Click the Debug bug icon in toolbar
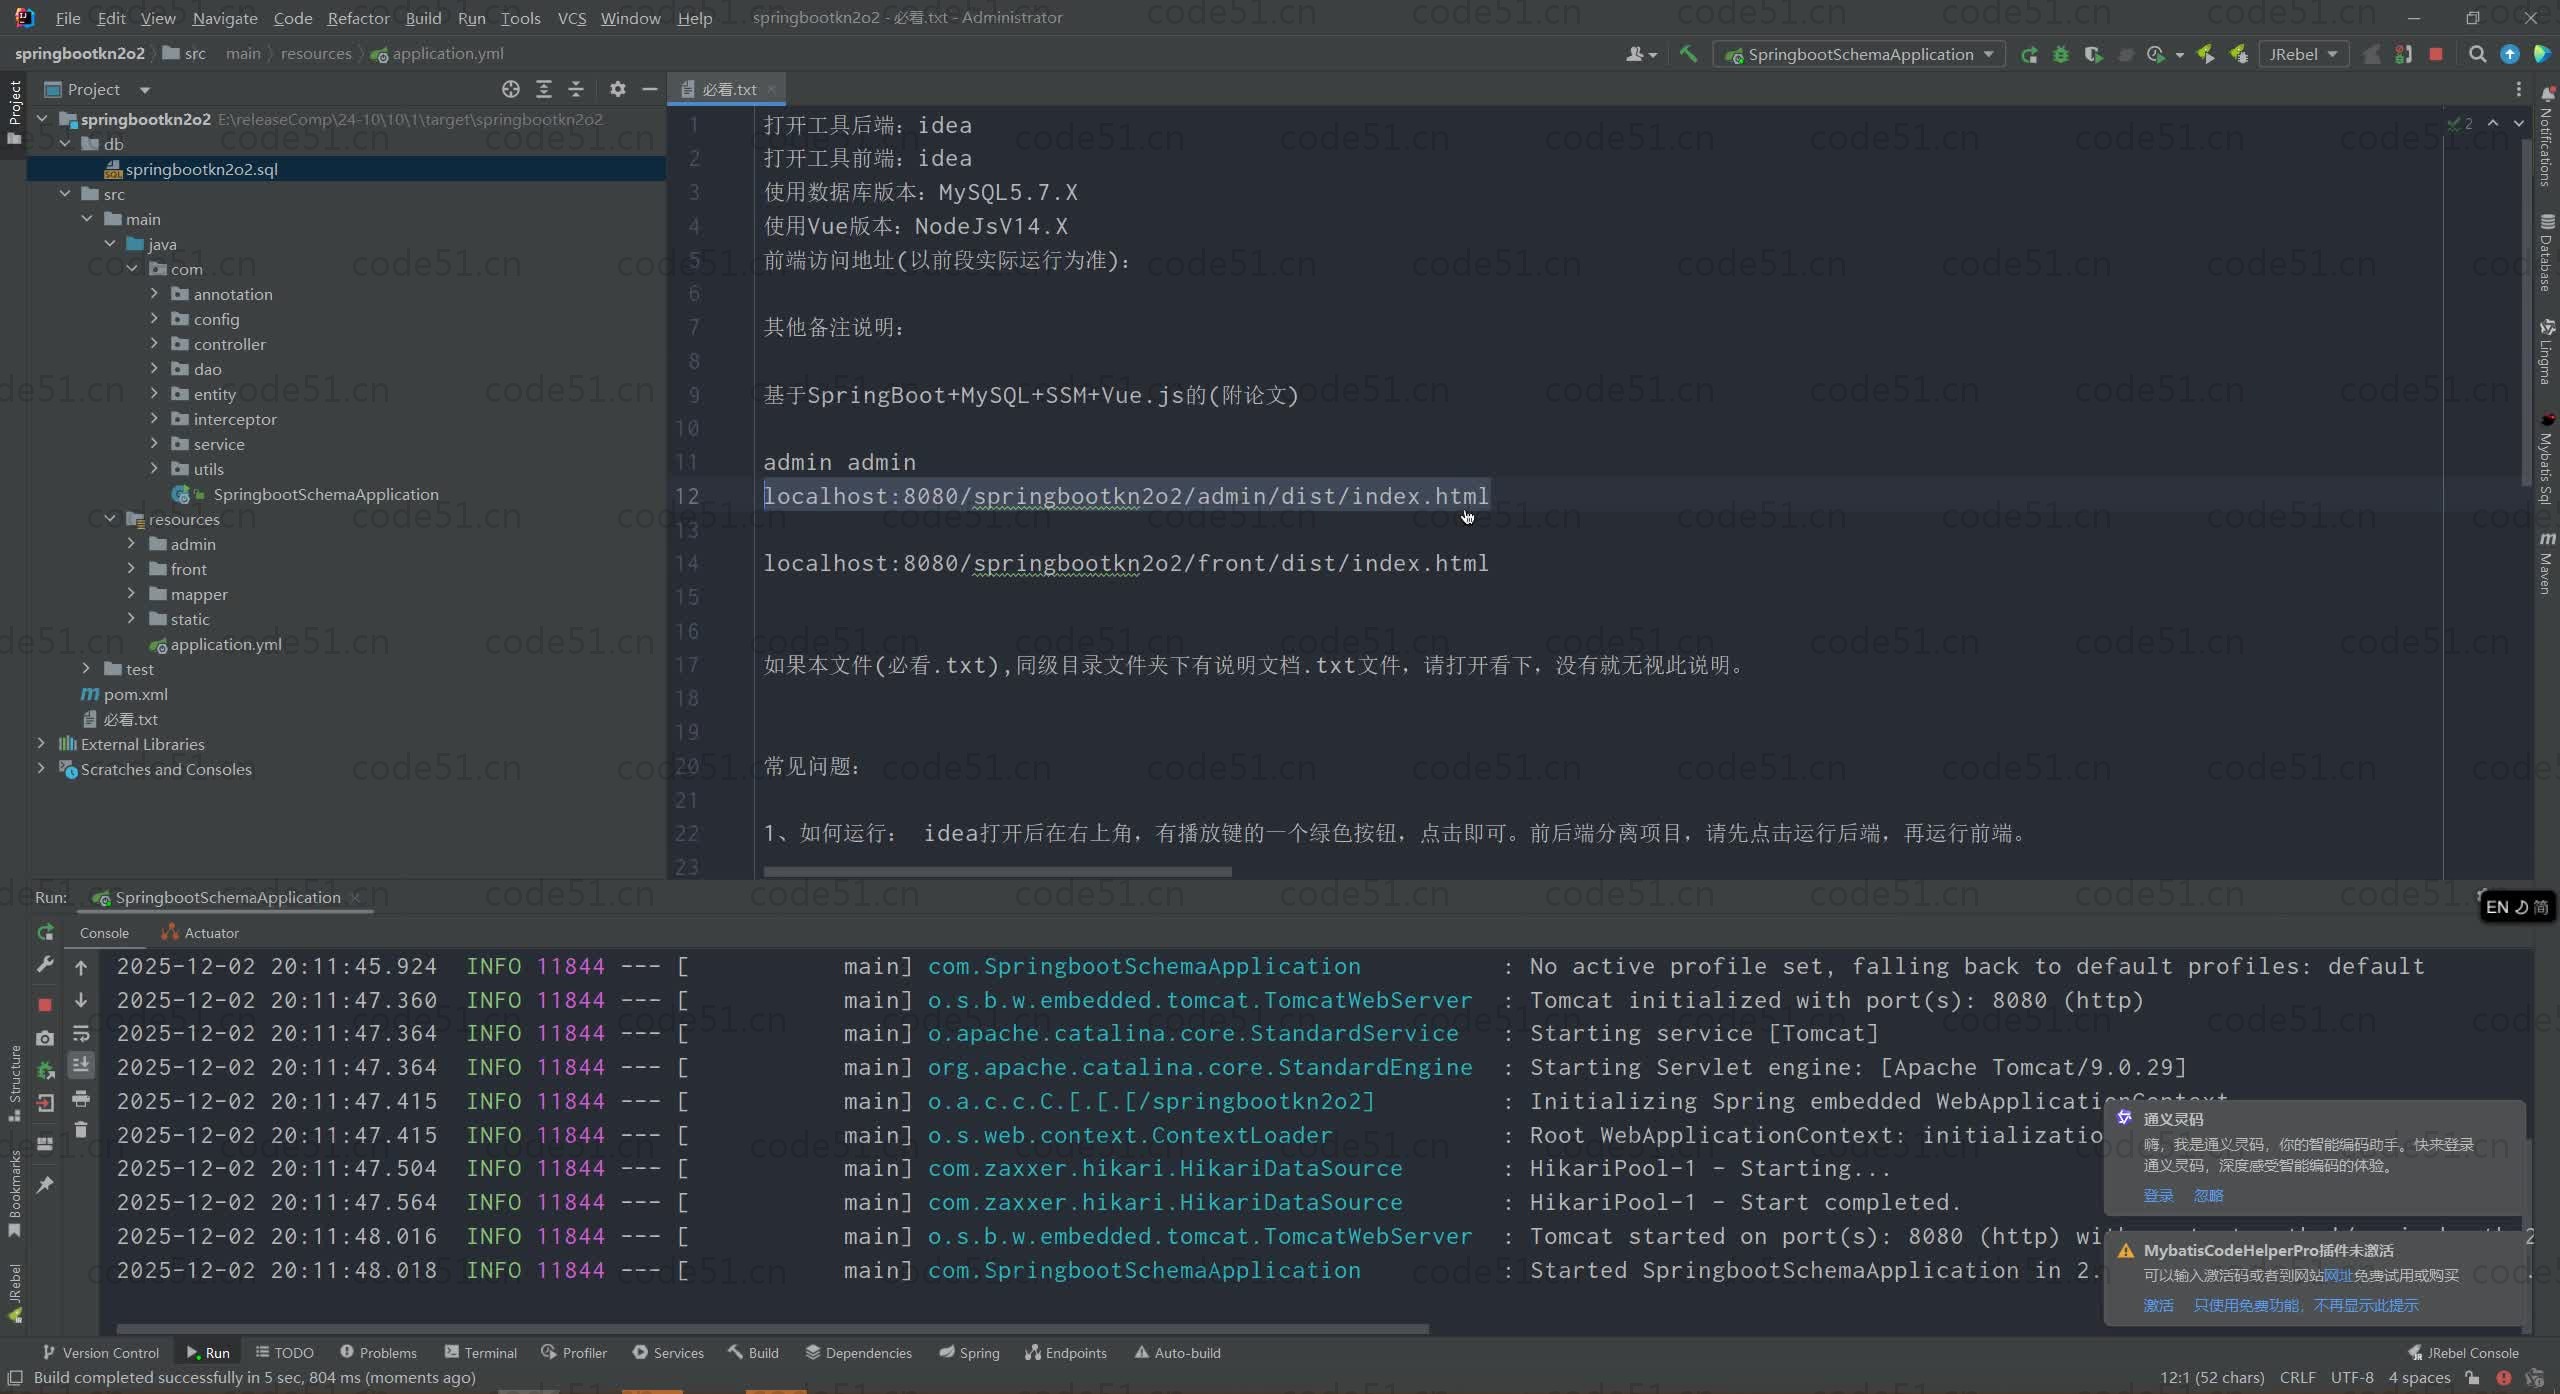The height and width of the screenshot is (1394, 2560). [2061, 54]
